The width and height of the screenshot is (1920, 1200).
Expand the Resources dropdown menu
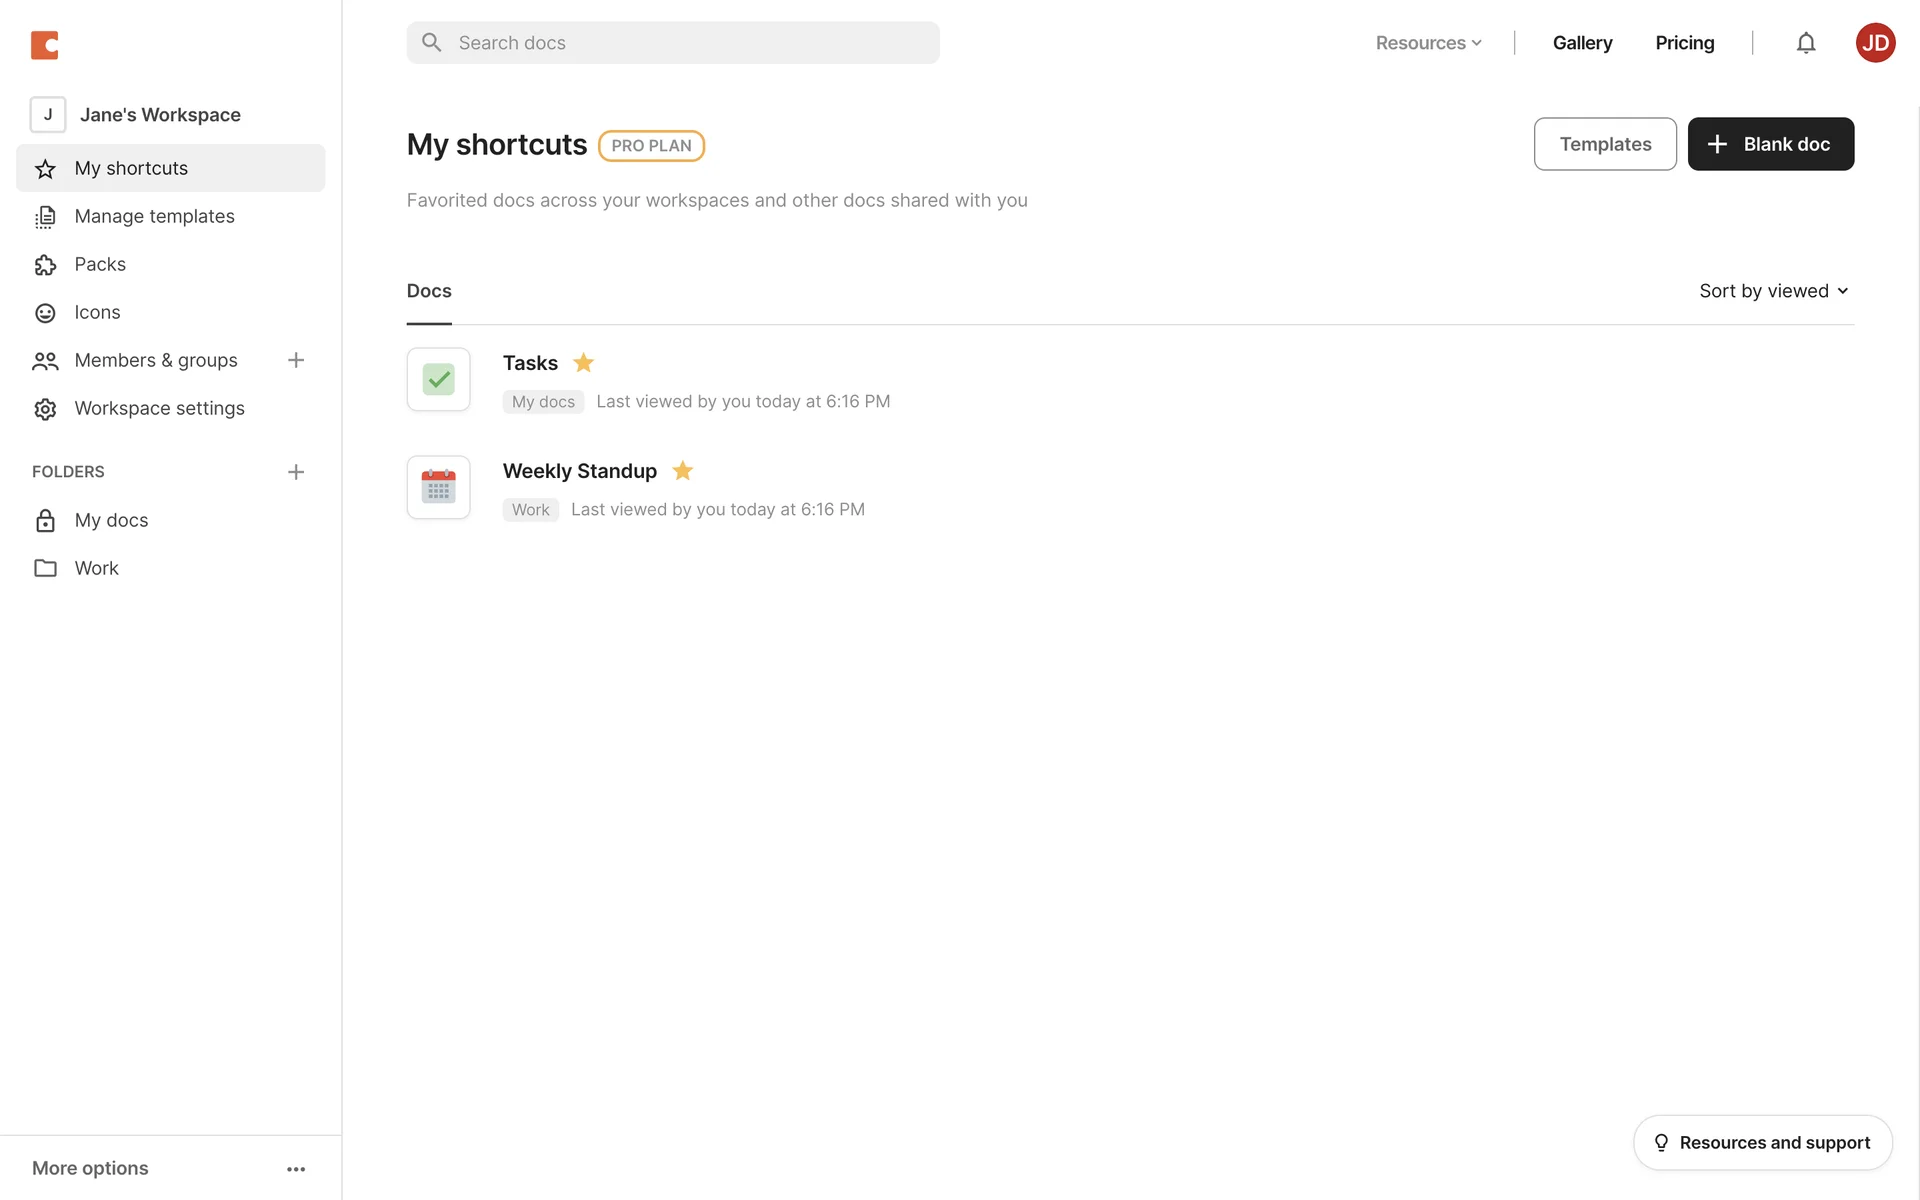1428,43
